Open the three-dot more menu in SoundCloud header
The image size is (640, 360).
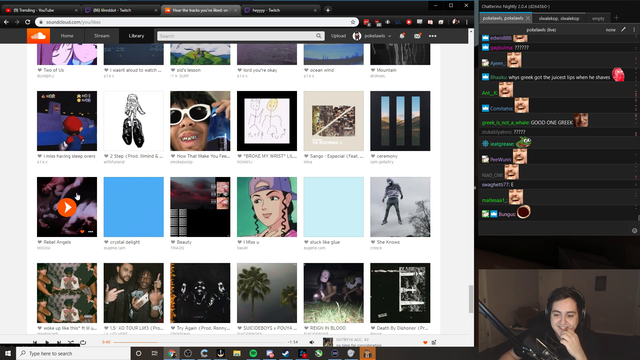[433, 36]
